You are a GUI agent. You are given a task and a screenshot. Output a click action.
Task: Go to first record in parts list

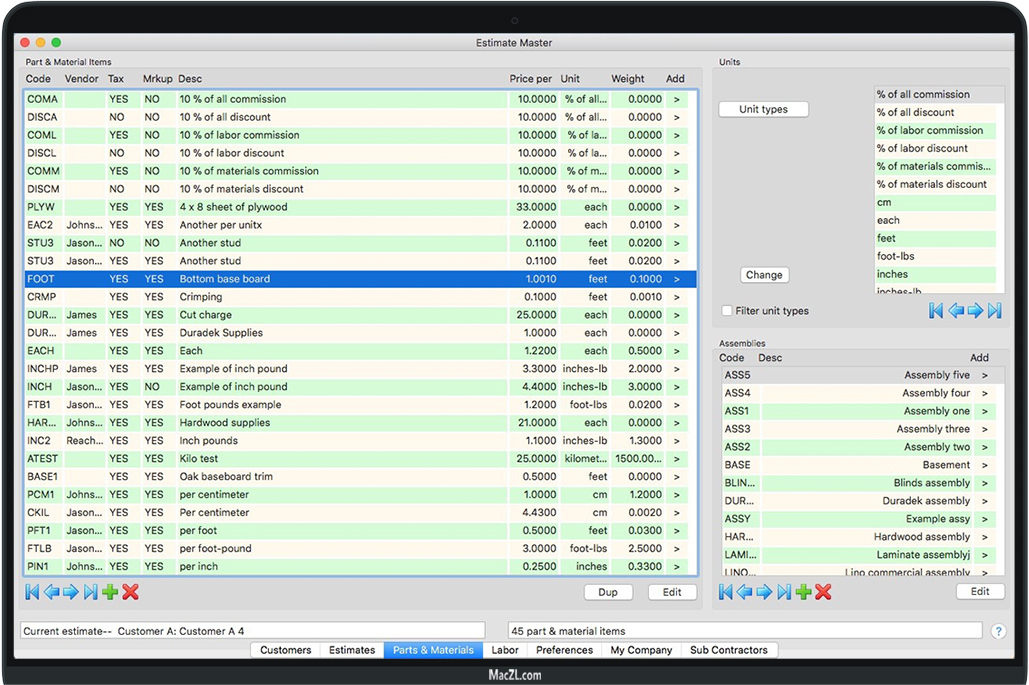tap(32, 592)
